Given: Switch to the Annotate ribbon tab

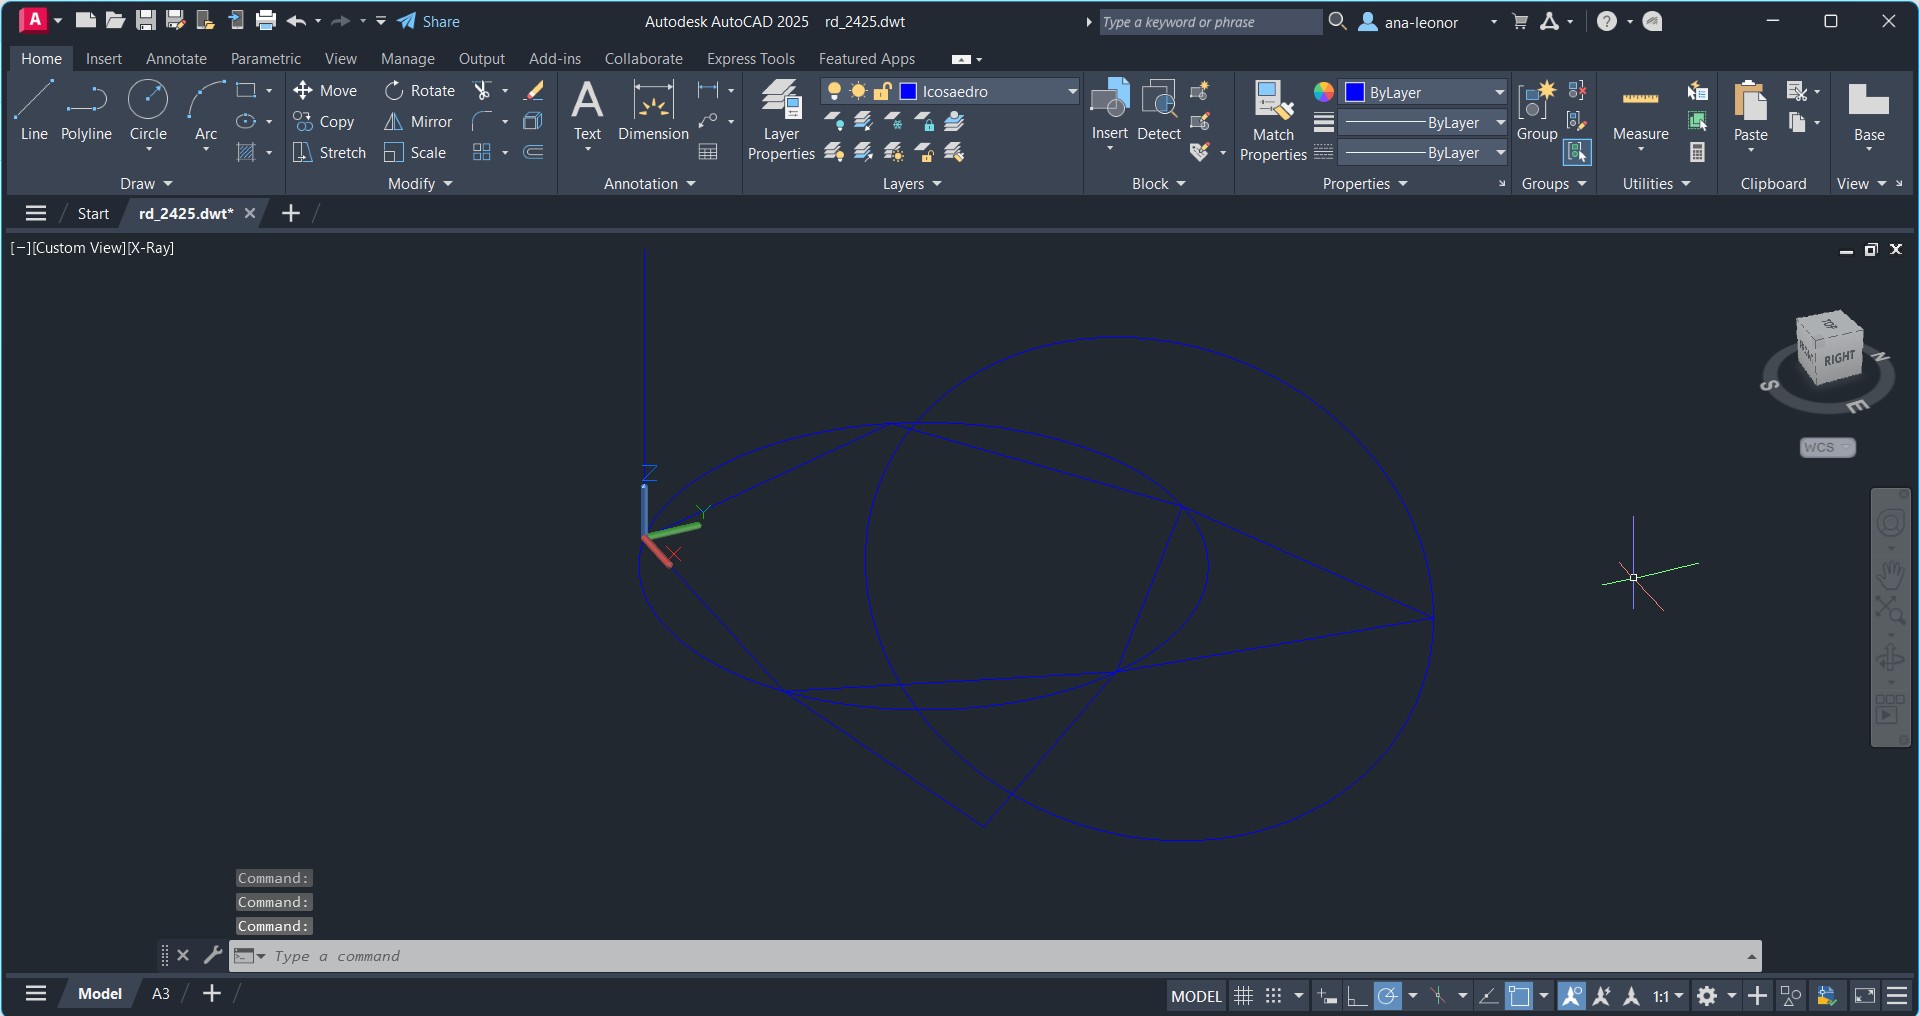Looking at the screenshot, I should pyautogui.click(x=176, y=59).
